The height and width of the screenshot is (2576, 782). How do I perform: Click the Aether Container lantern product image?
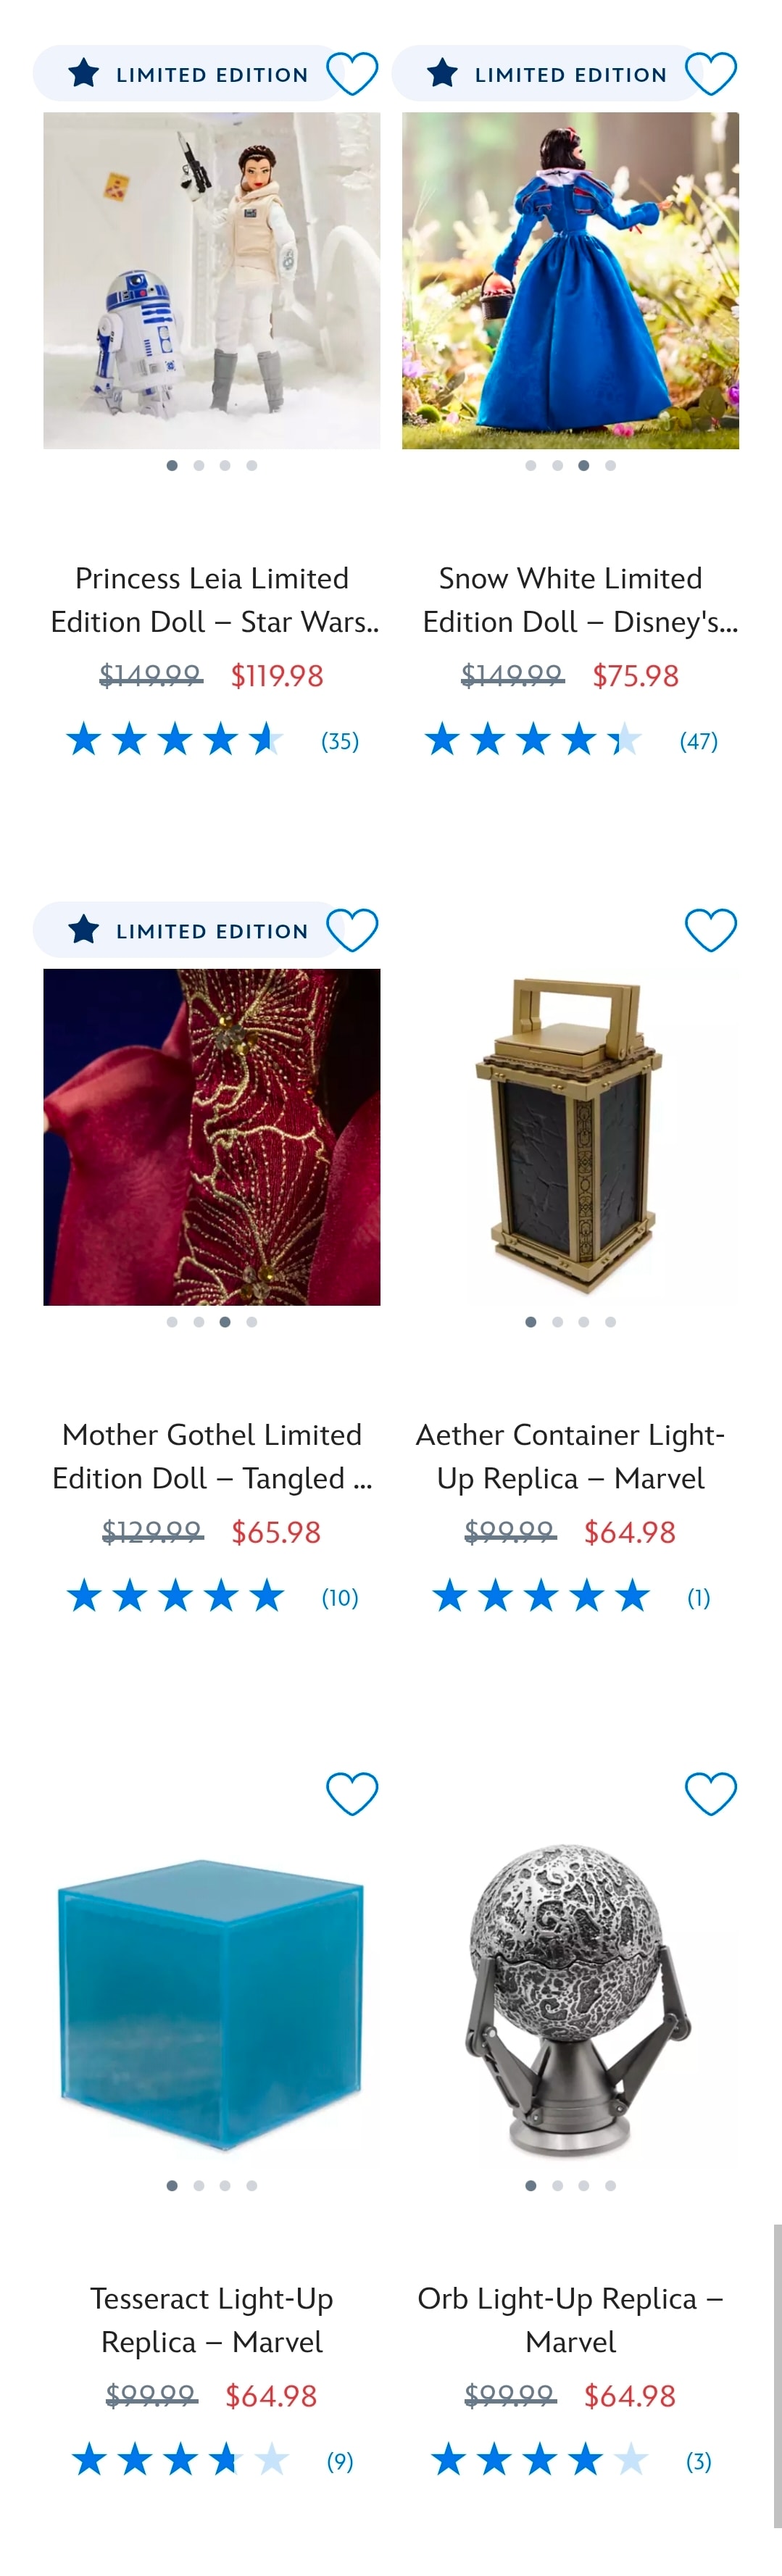click(570, 1137)
